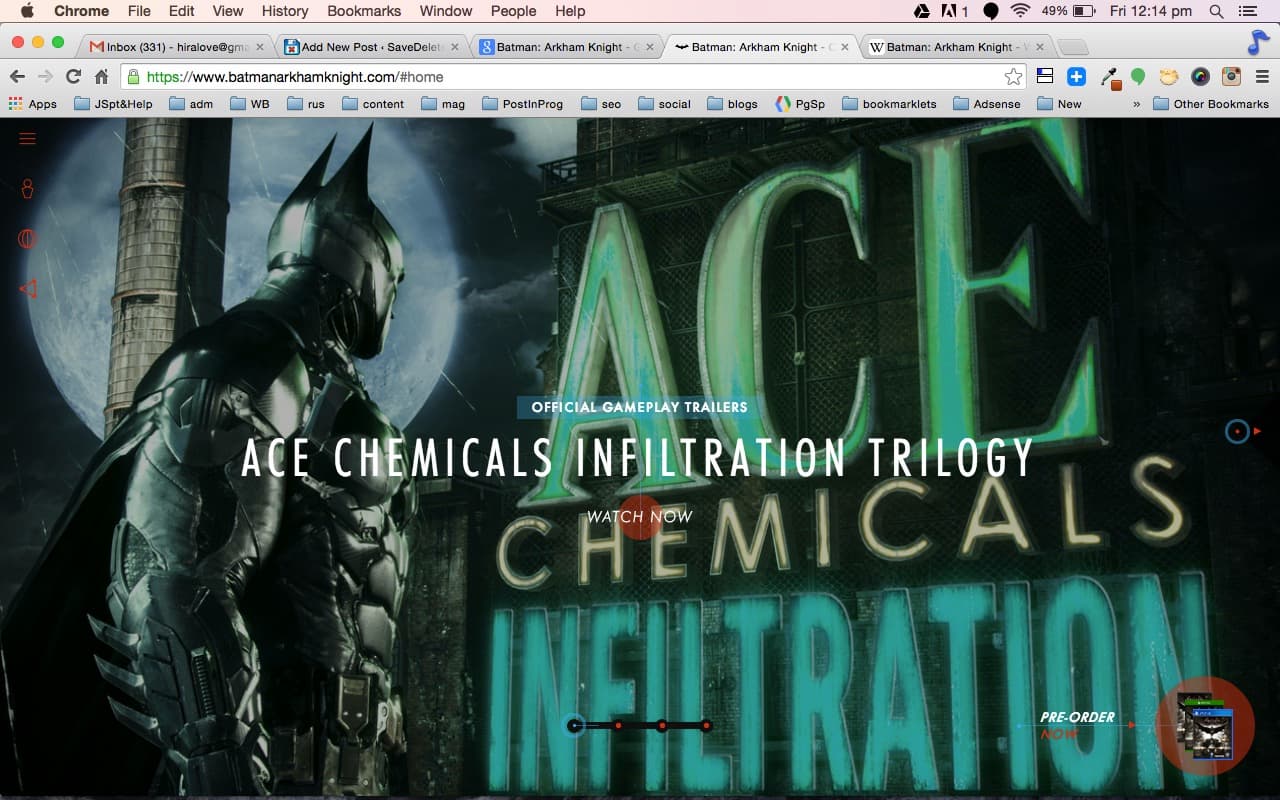Click the Adobe icon in the menu bar
Viewport: 1280px width, 800px height.
950,11
